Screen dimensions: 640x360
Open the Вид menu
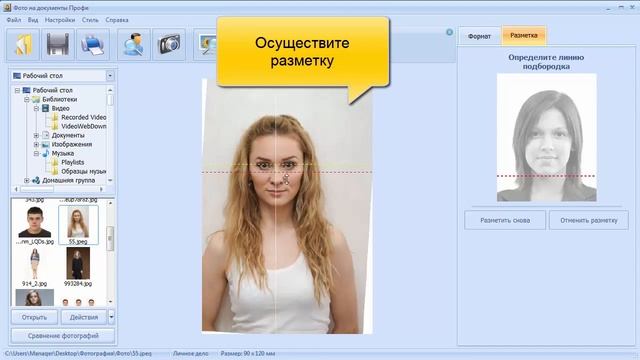point(33,20)
